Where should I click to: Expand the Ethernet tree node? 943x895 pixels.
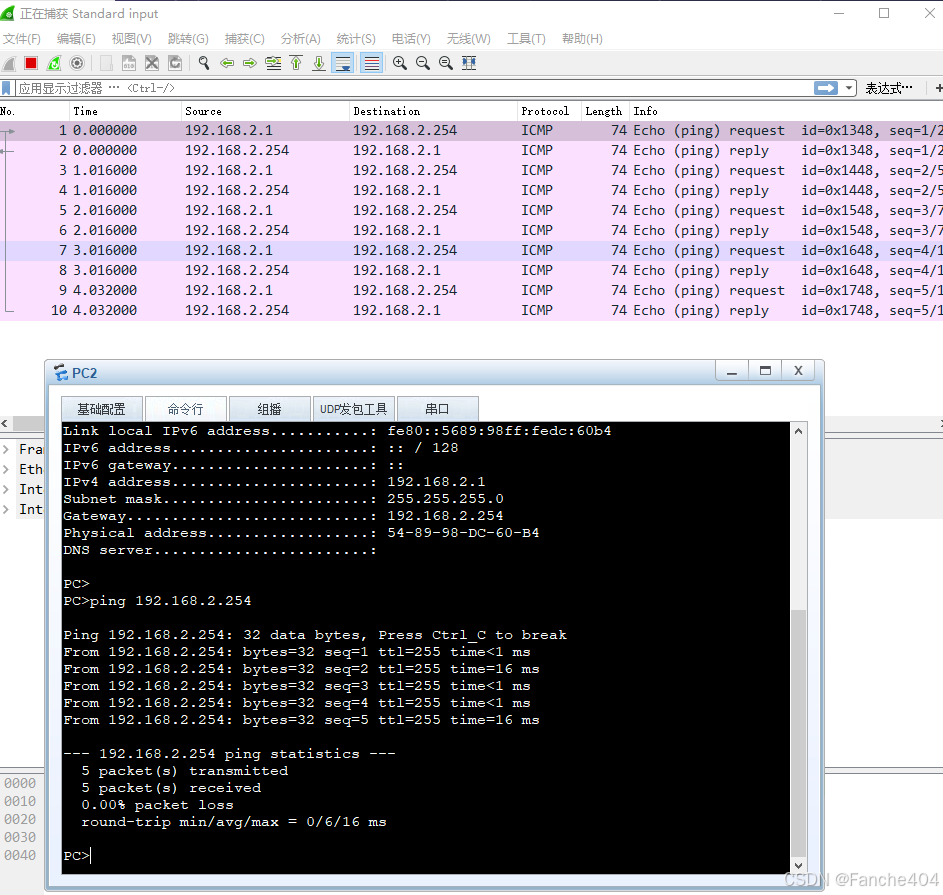point(5,469)
